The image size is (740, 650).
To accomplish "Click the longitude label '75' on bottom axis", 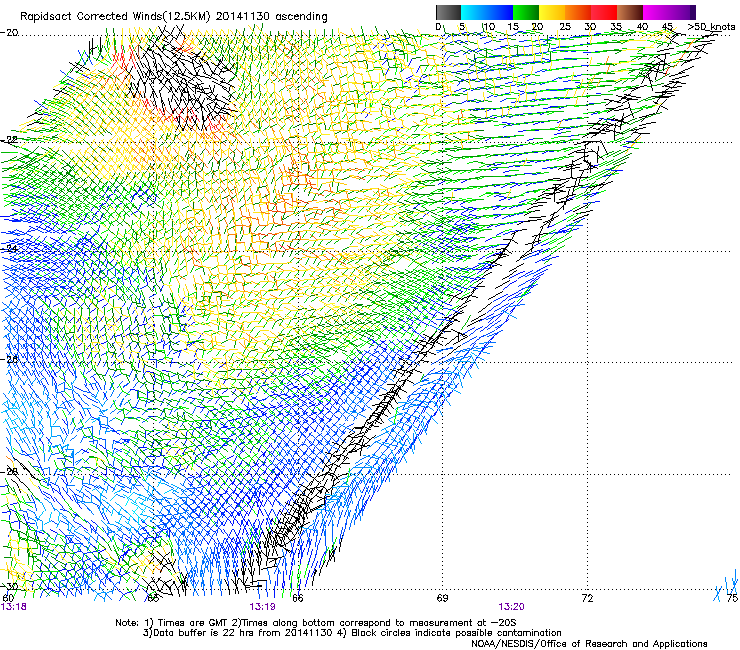I will (732, 599).
